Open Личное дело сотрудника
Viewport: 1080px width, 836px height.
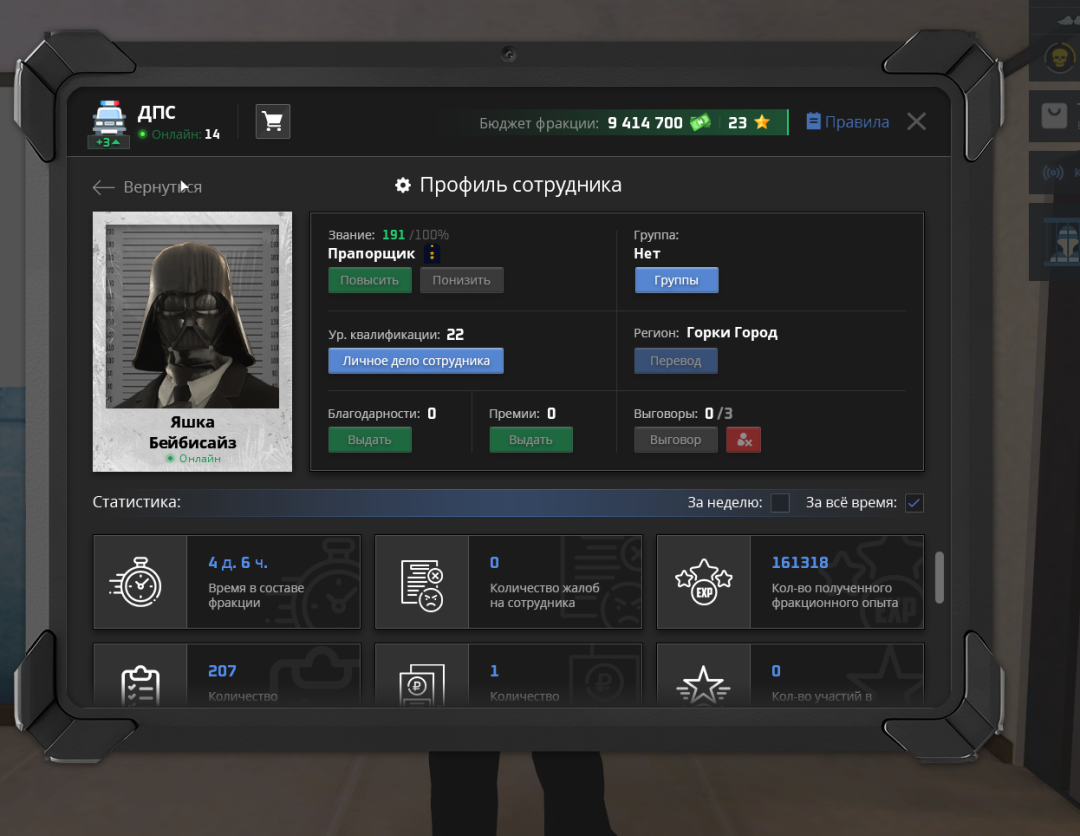[416, 361]
